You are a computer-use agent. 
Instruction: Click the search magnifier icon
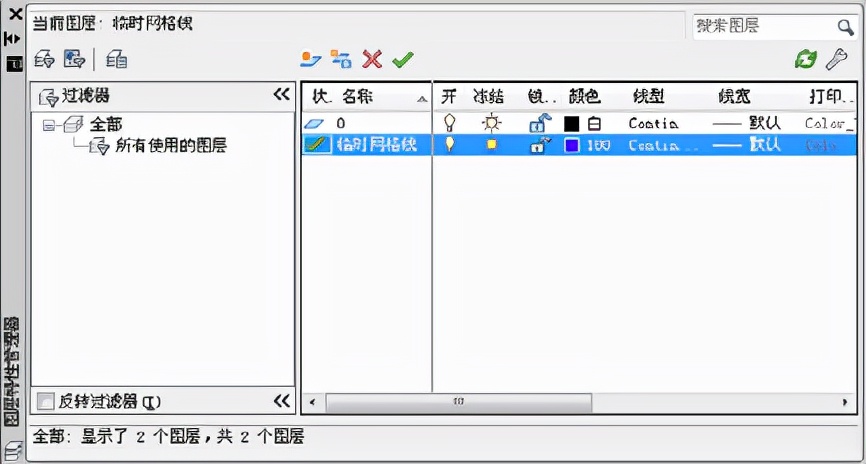pos(845,27)
